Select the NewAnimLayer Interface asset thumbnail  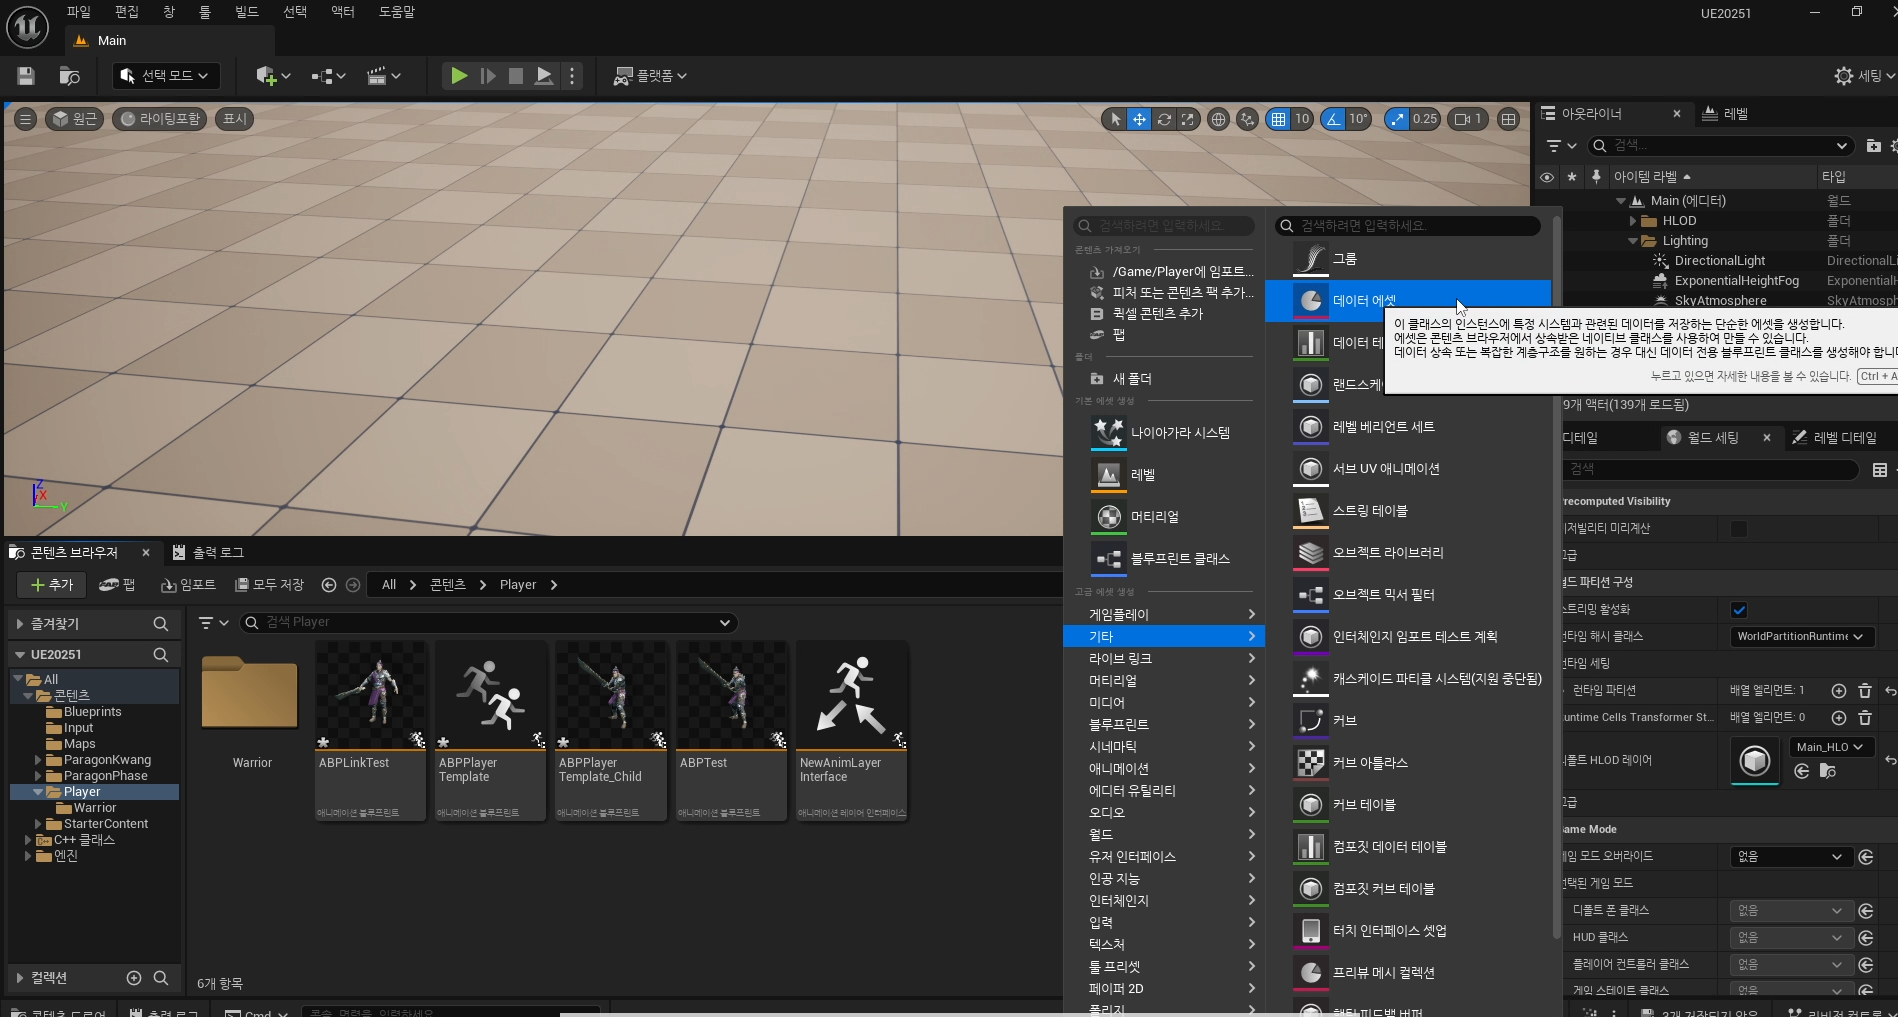coord(852,731)
